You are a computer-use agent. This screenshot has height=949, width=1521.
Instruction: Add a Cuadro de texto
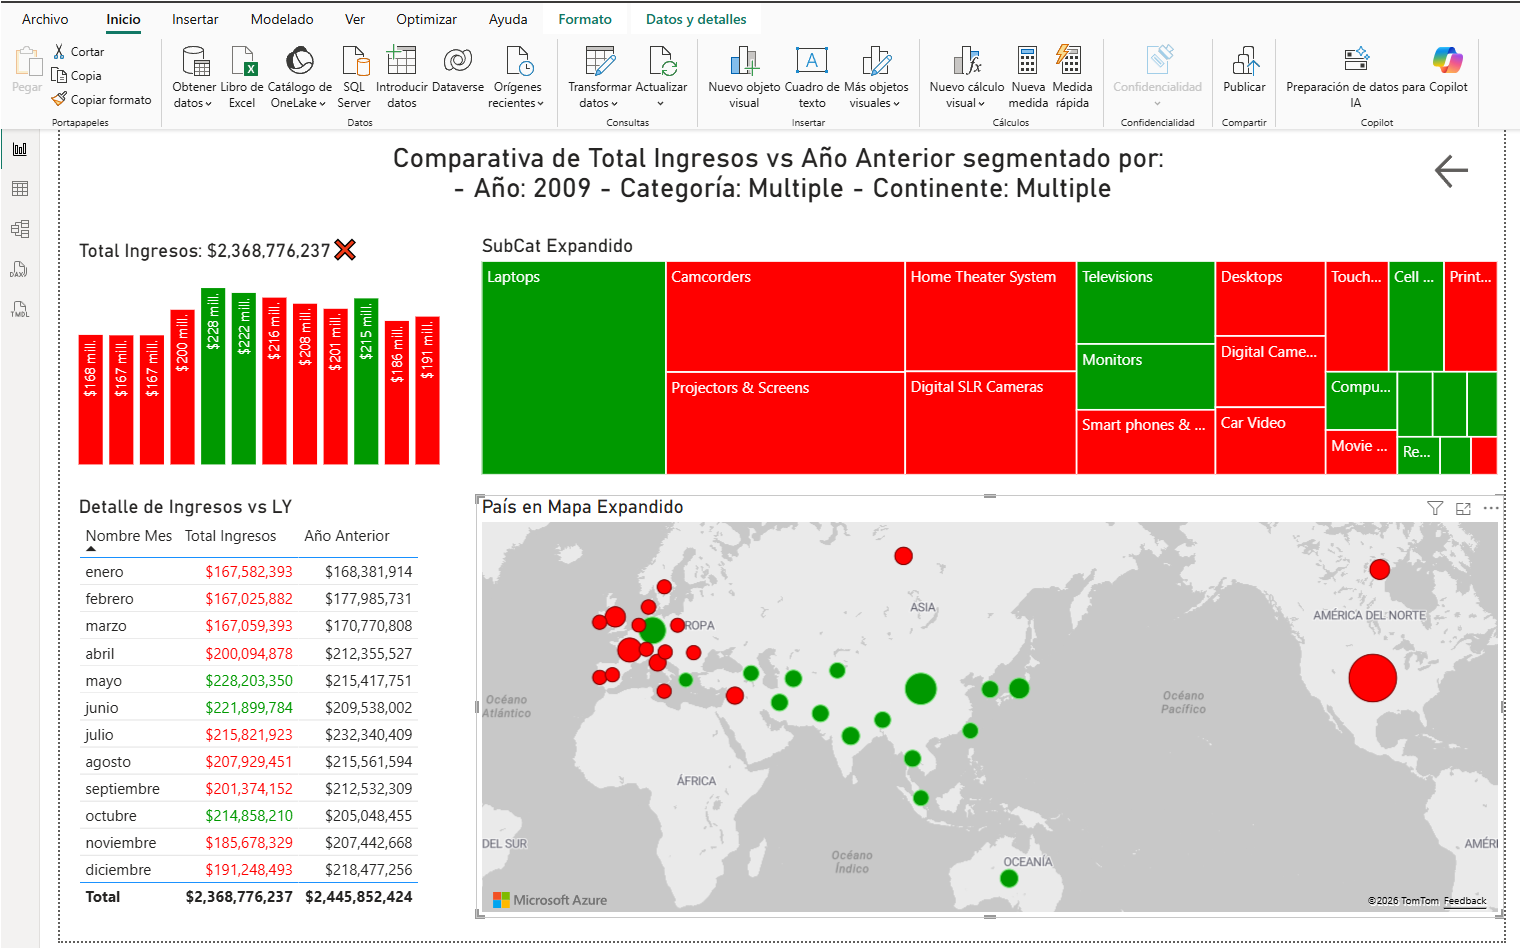coord(812,78)
